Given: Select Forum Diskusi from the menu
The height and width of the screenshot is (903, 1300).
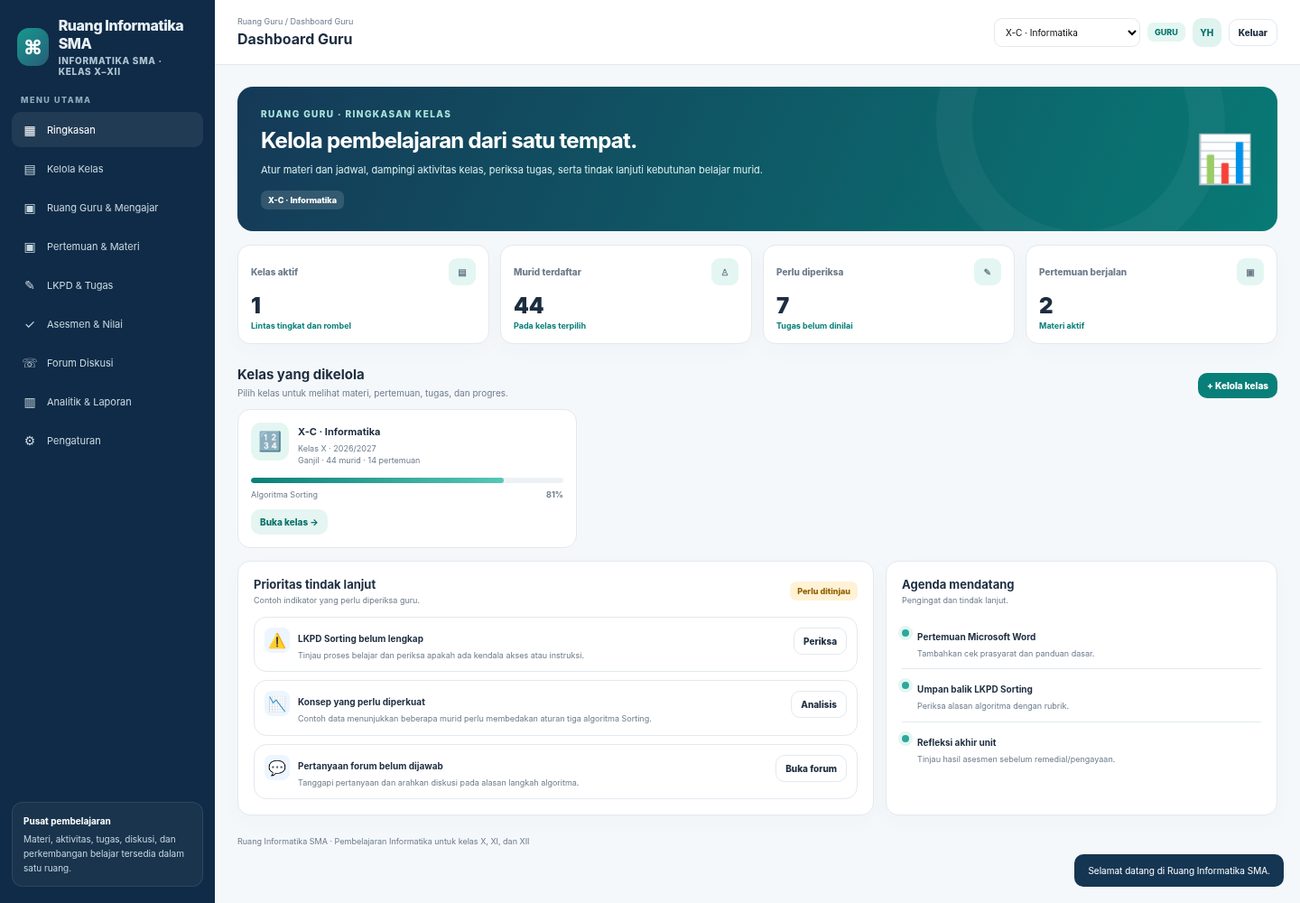Looking at the screenshot, I should [107, 363].
